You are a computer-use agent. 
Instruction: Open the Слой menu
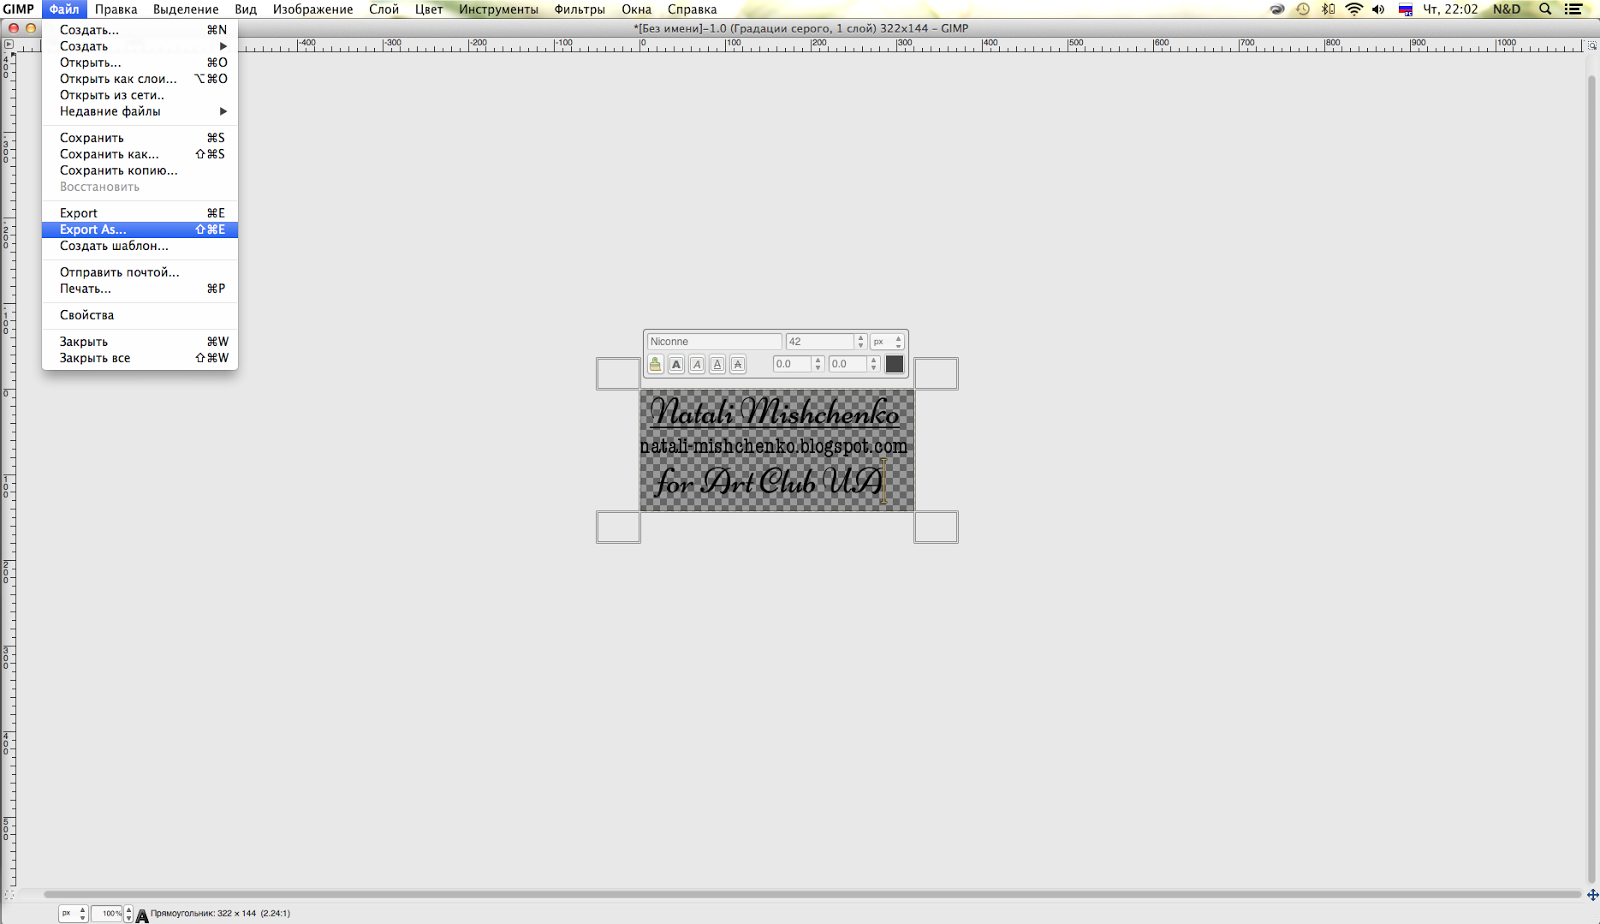click(384, 9)
